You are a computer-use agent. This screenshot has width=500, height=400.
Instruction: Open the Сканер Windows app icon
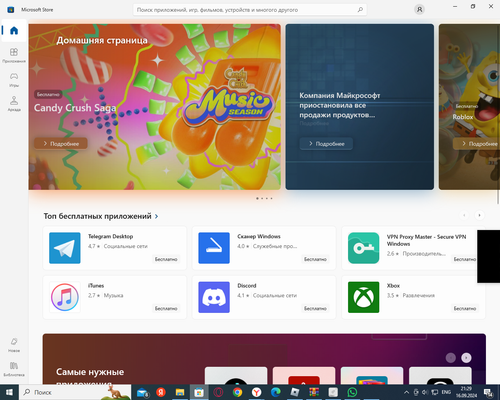(214, 248)
